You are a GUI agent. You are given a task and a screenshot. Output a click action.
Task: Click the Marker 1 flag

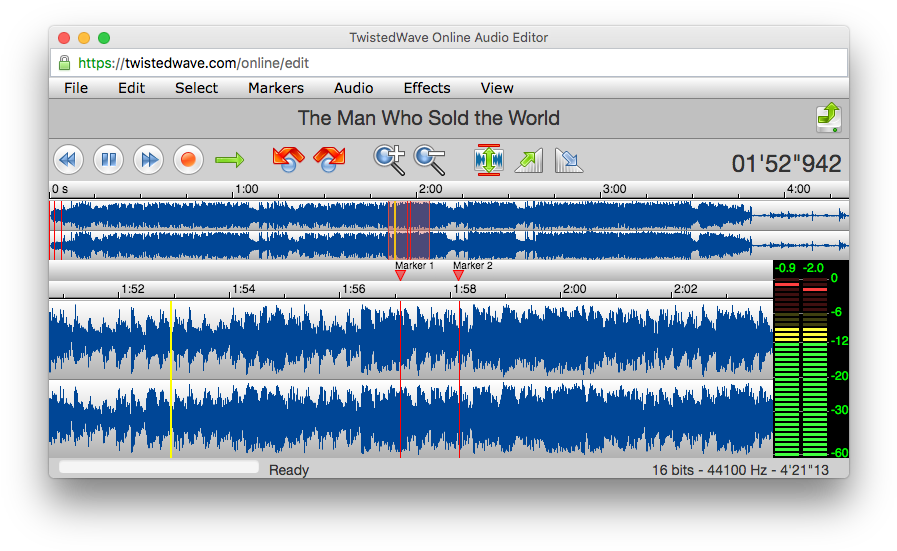[x=400, y=275]
